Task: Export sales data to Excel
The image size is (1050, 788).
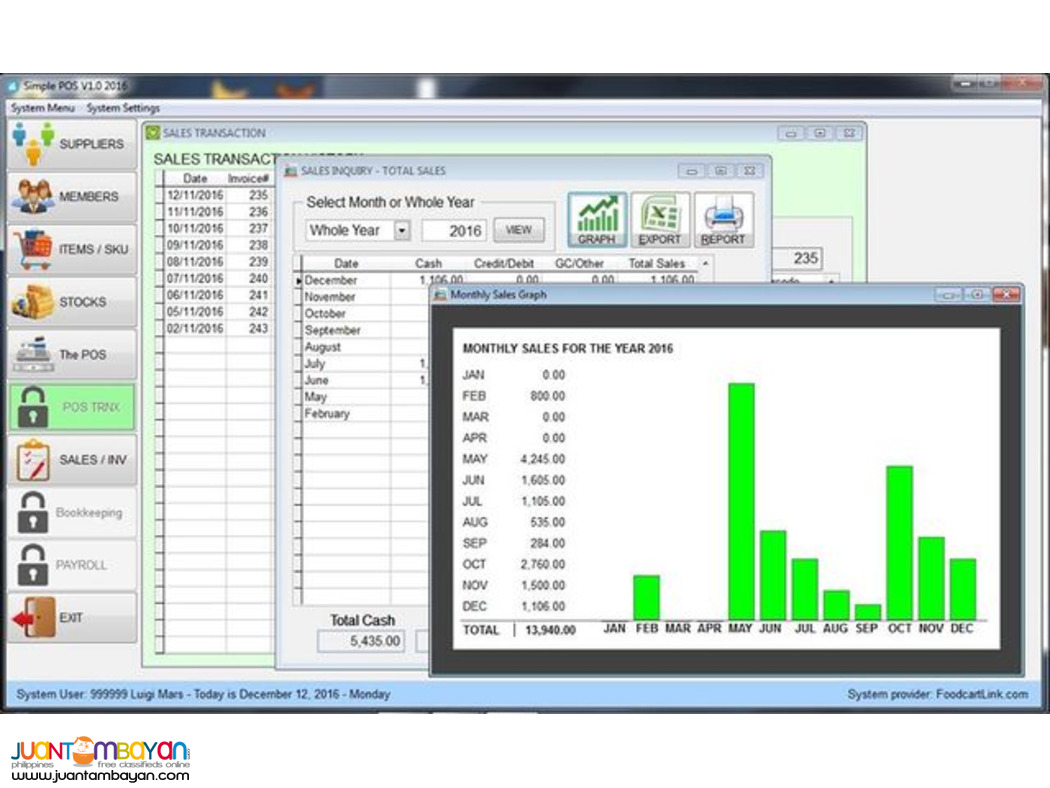Action: [x=660, y=220]
